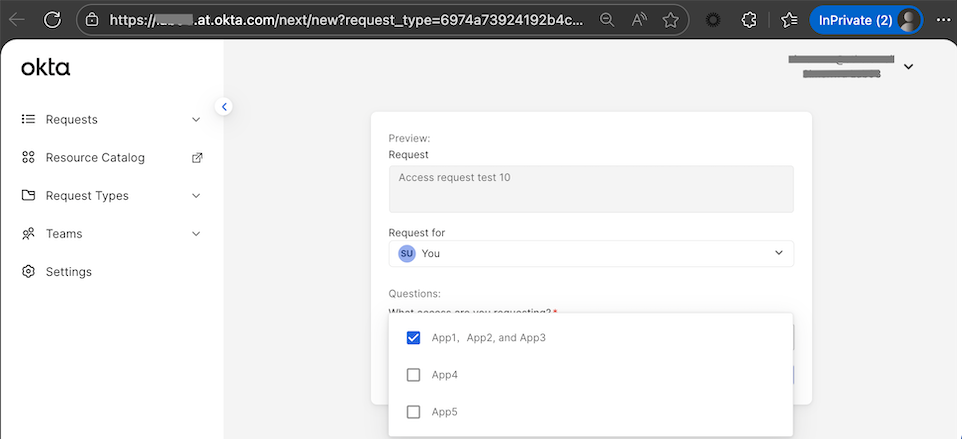
Task: Expand the Requests chevron
Action: point(196,120)
